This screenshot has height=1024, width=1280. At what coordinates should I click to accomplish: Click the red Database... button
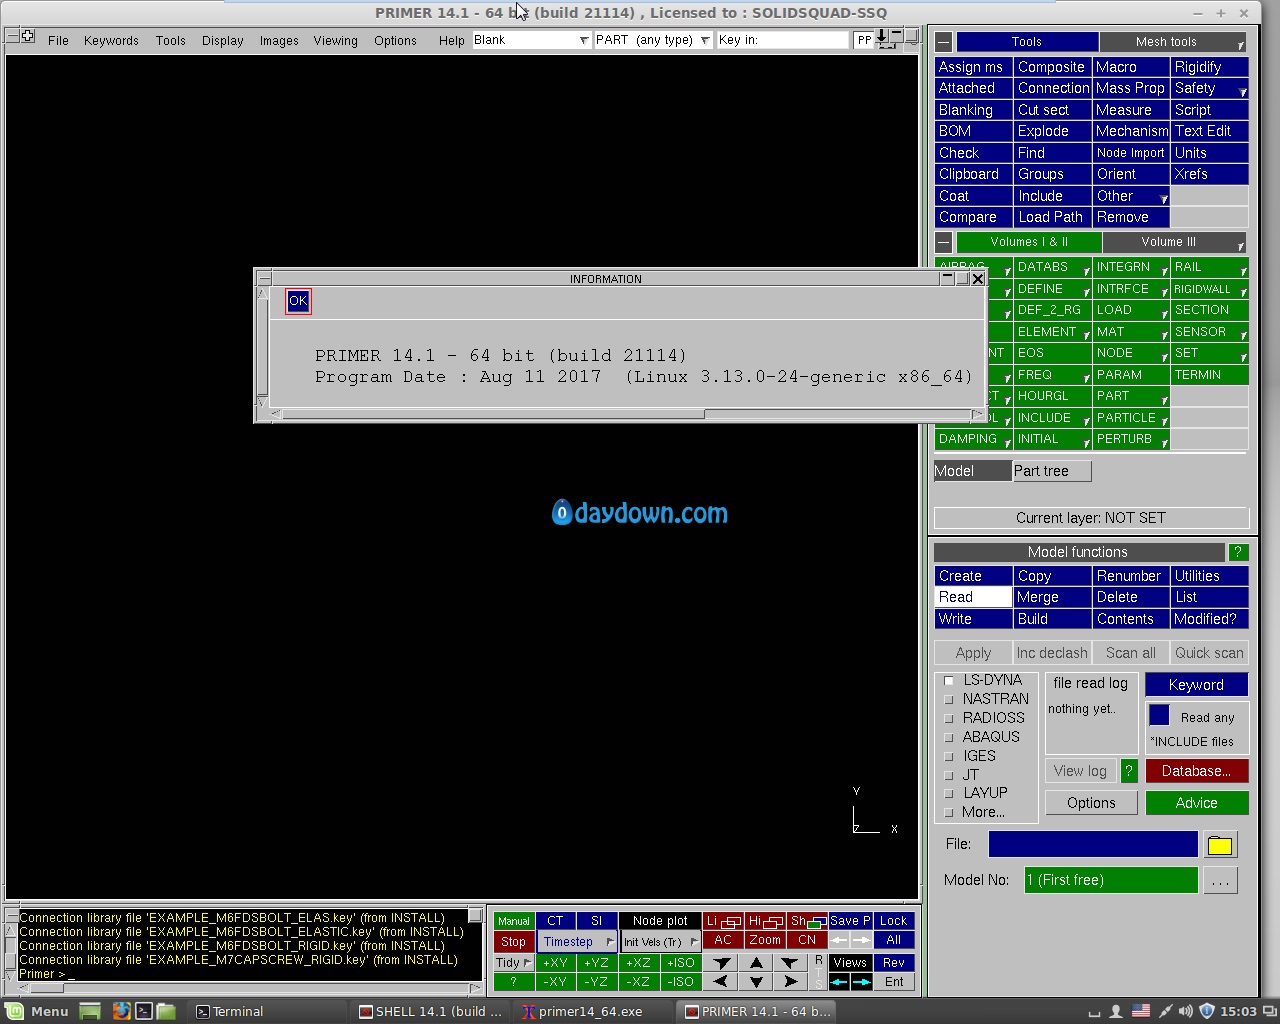tap(1196, 771)
